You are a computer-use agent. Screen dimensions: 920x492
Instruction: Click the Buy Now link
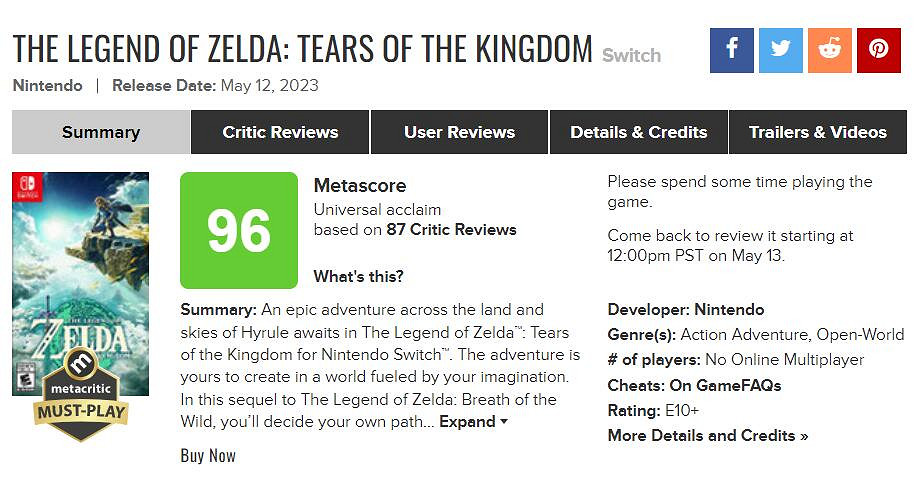[208, 456]
